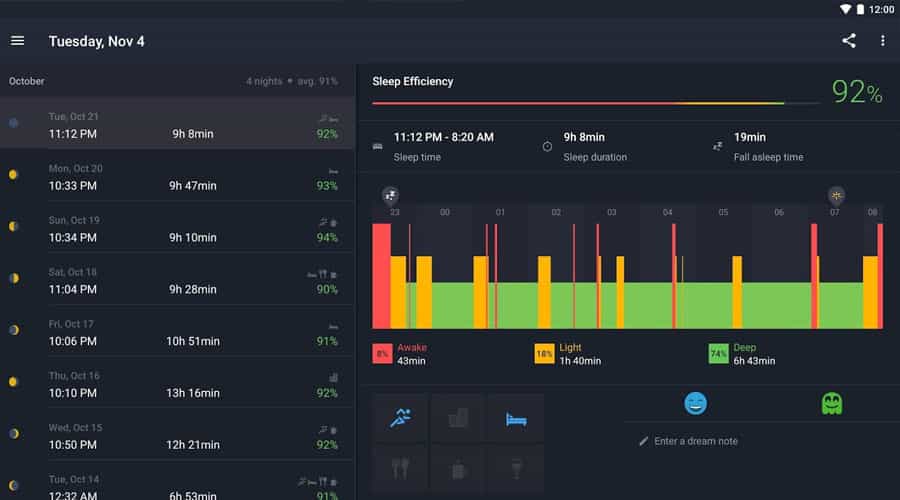Open the Mon, Oct 20 night entry

point(177,175)
